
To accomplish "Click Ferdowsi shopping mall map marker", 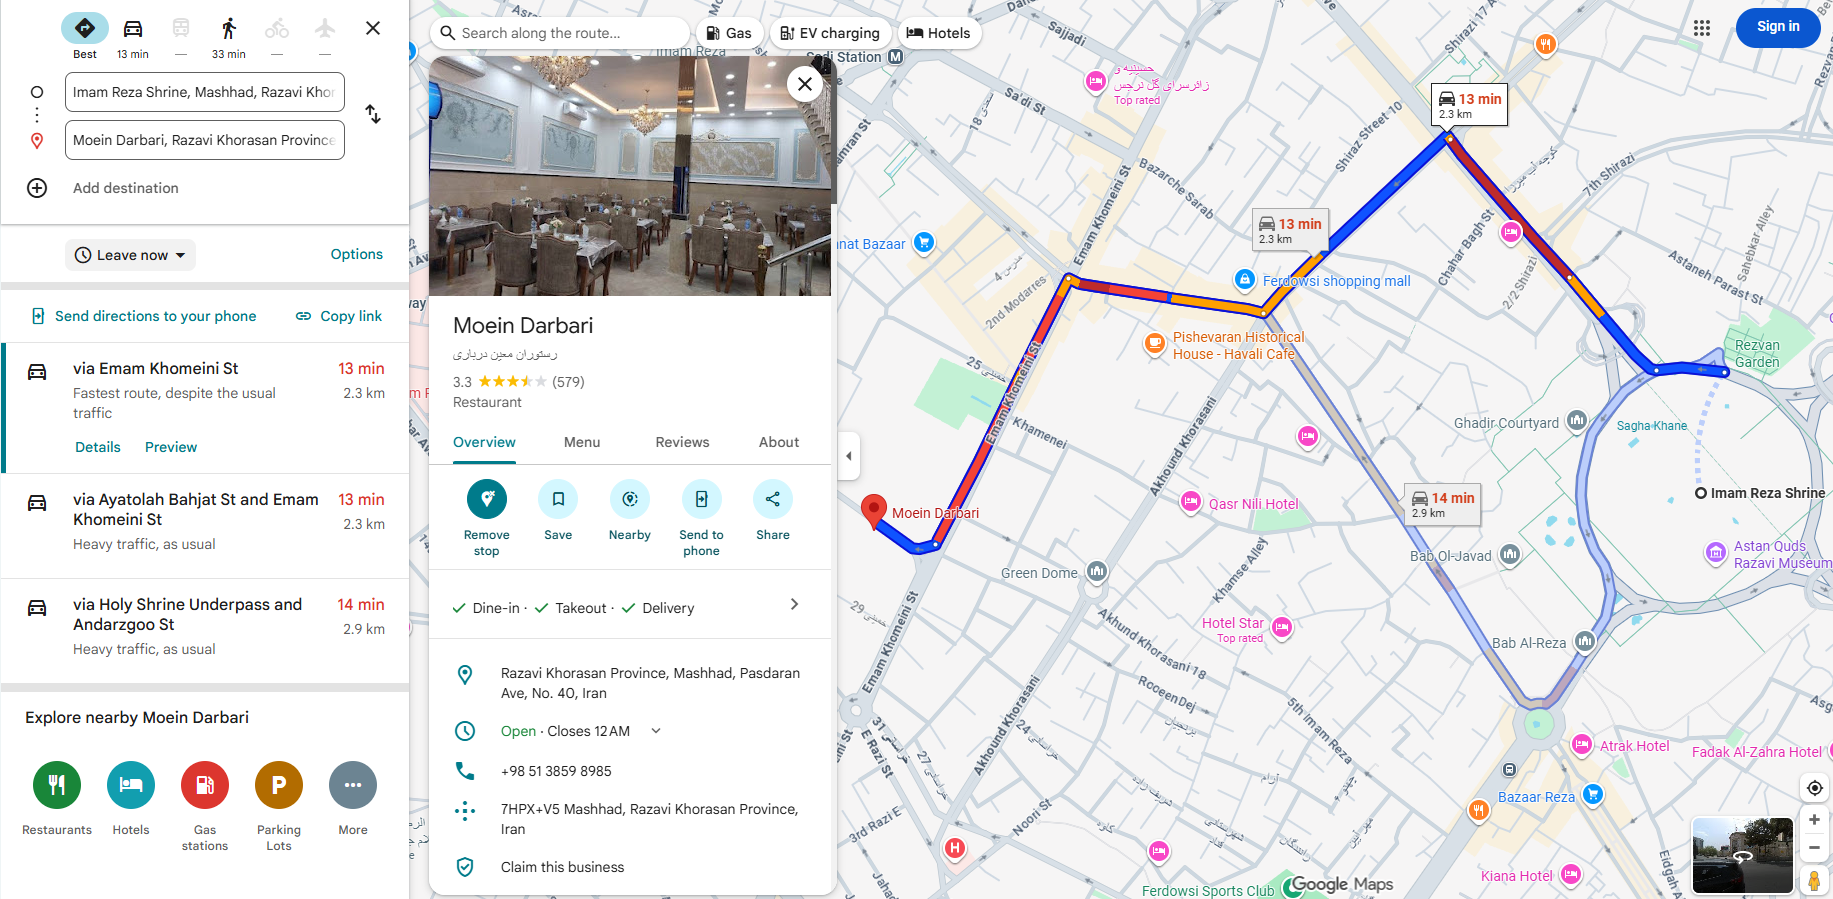I will point(1244,280).
